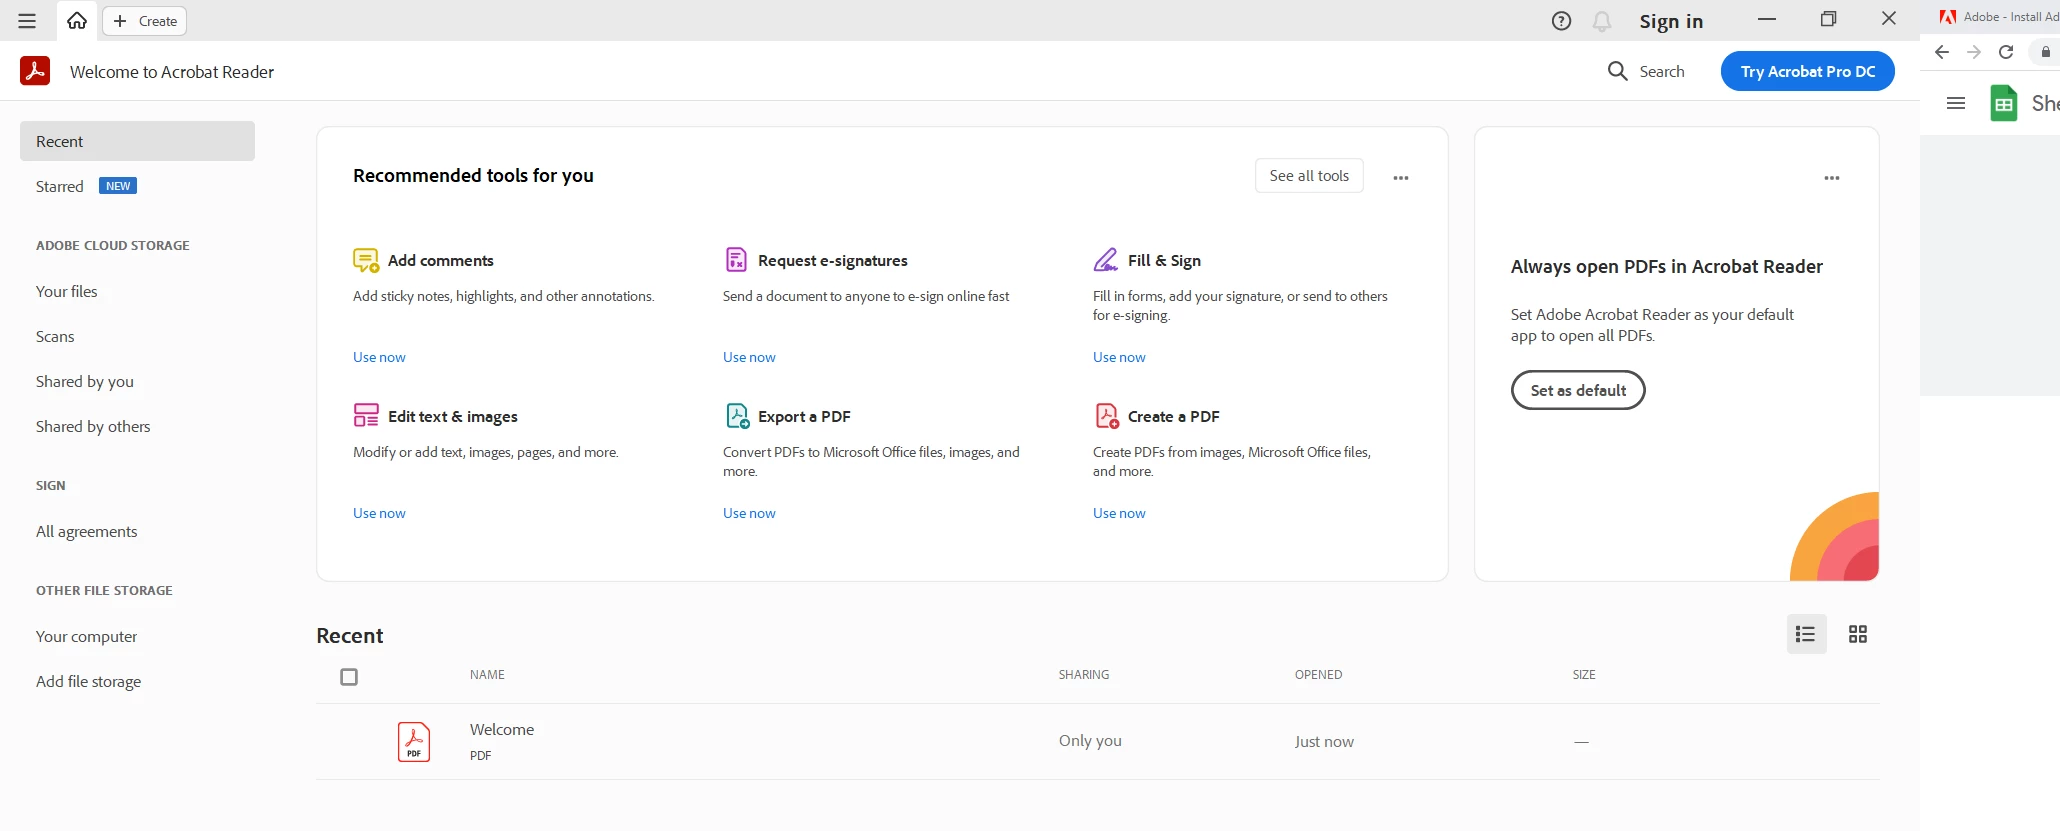Open Scans in the sidebar
Screen dimensions: 2060x831
55,336
